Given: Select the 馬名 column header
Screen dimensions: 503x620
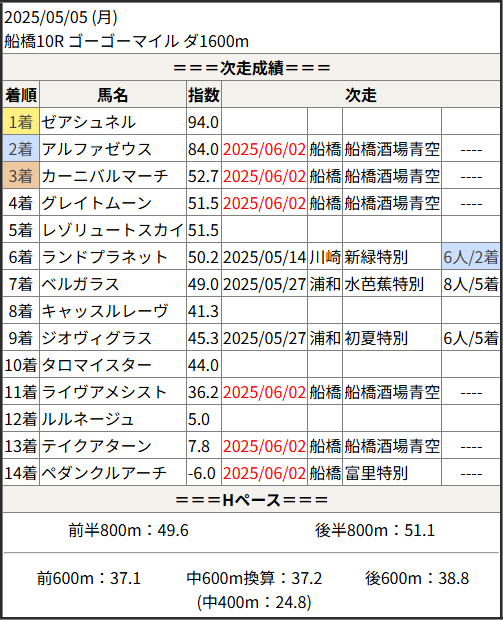Looking at the screenshot, I should pyautogui.click(x=113, y=95).
